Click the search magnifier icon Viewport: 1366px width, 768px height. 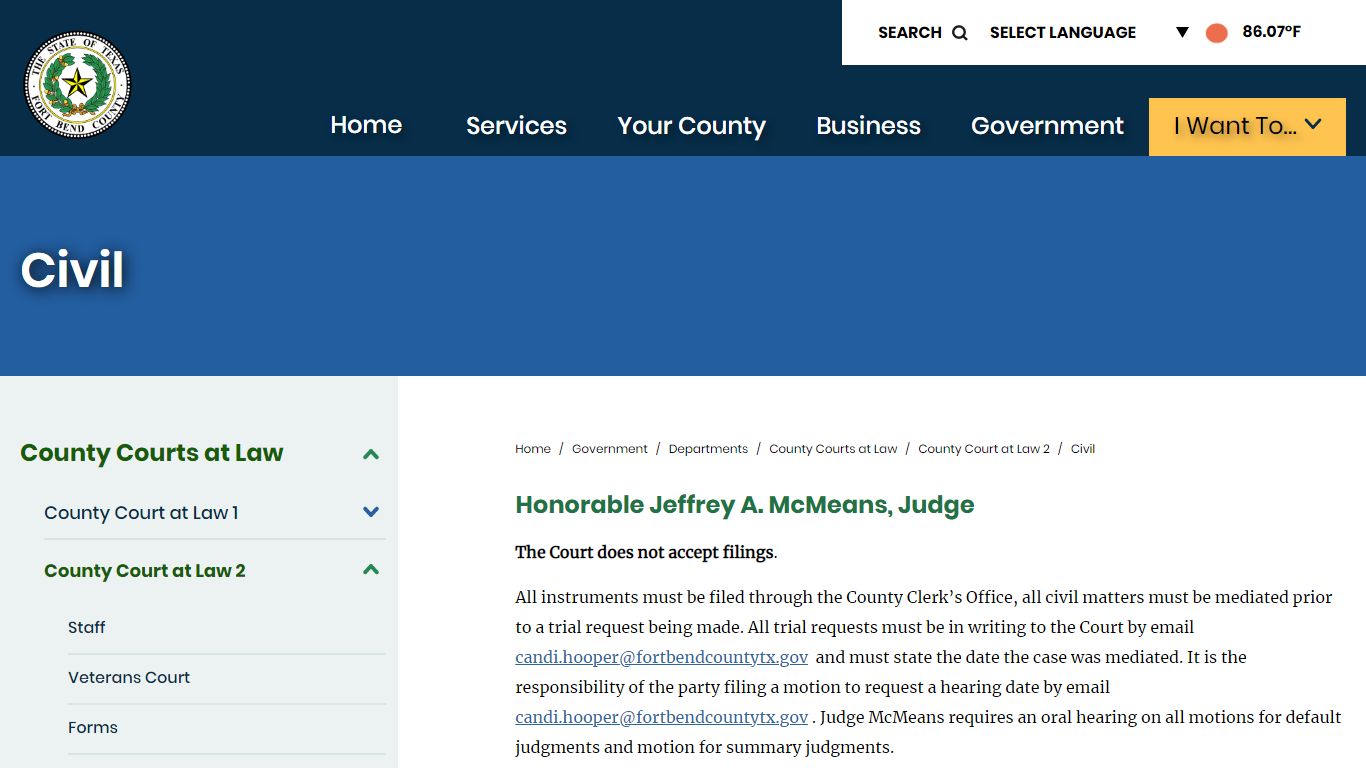point(960,33)
